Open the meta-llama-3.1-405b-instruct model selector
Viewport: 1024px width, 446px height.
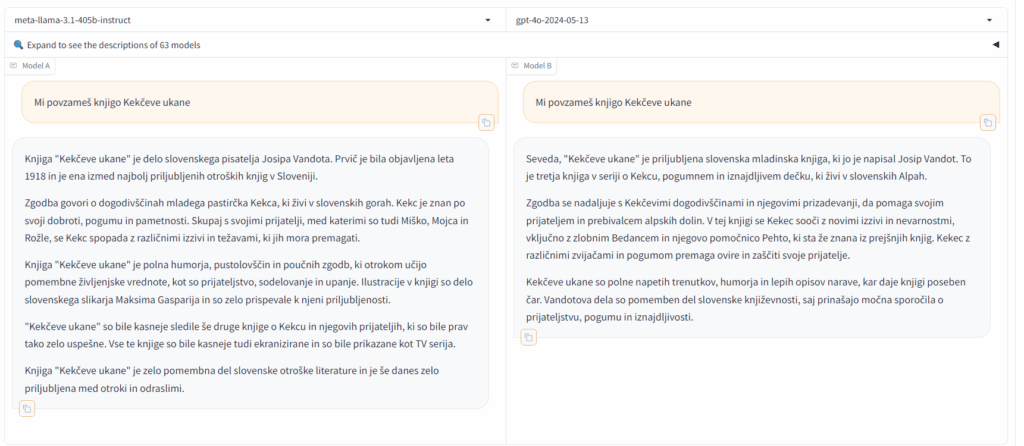pos(250,19)
